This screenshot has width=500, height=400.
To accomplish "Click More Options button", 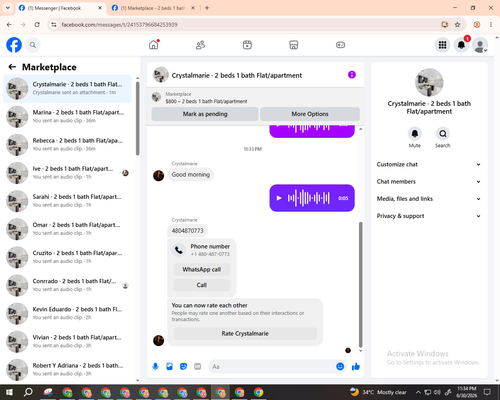I will pos(310,114).
